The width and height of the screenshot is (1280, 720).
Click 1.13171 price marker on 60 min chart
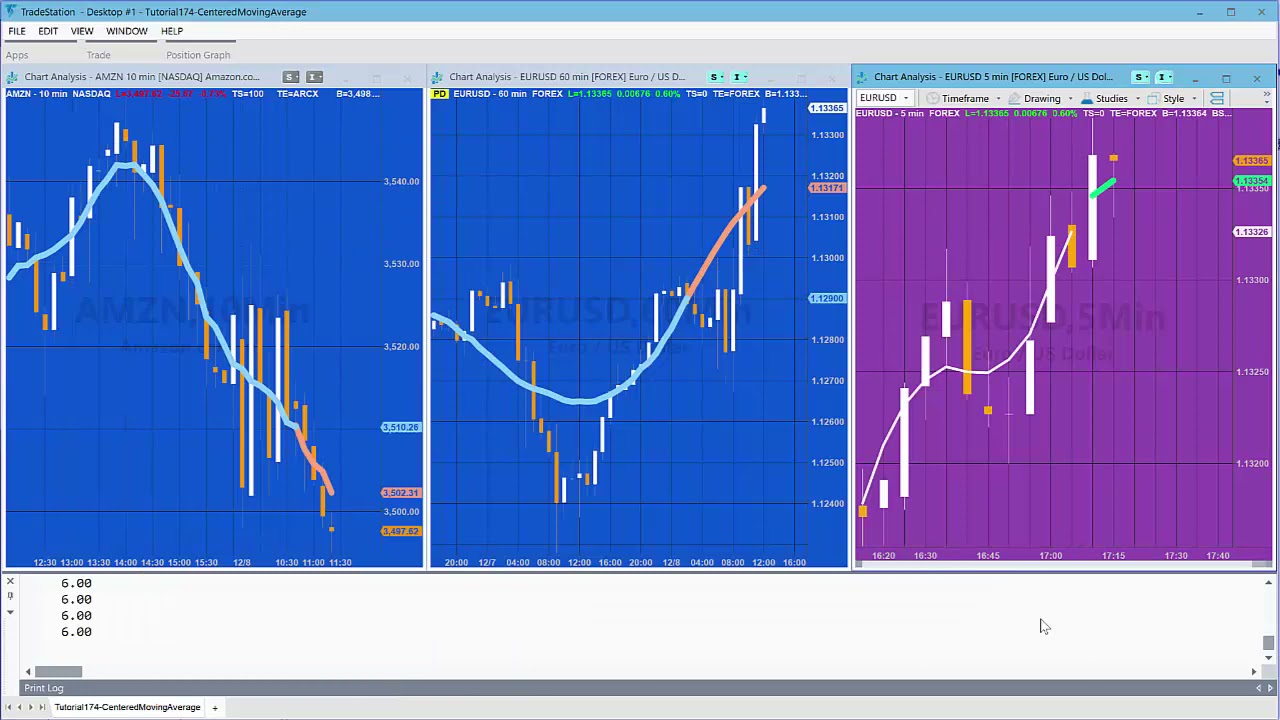[827, 188]
